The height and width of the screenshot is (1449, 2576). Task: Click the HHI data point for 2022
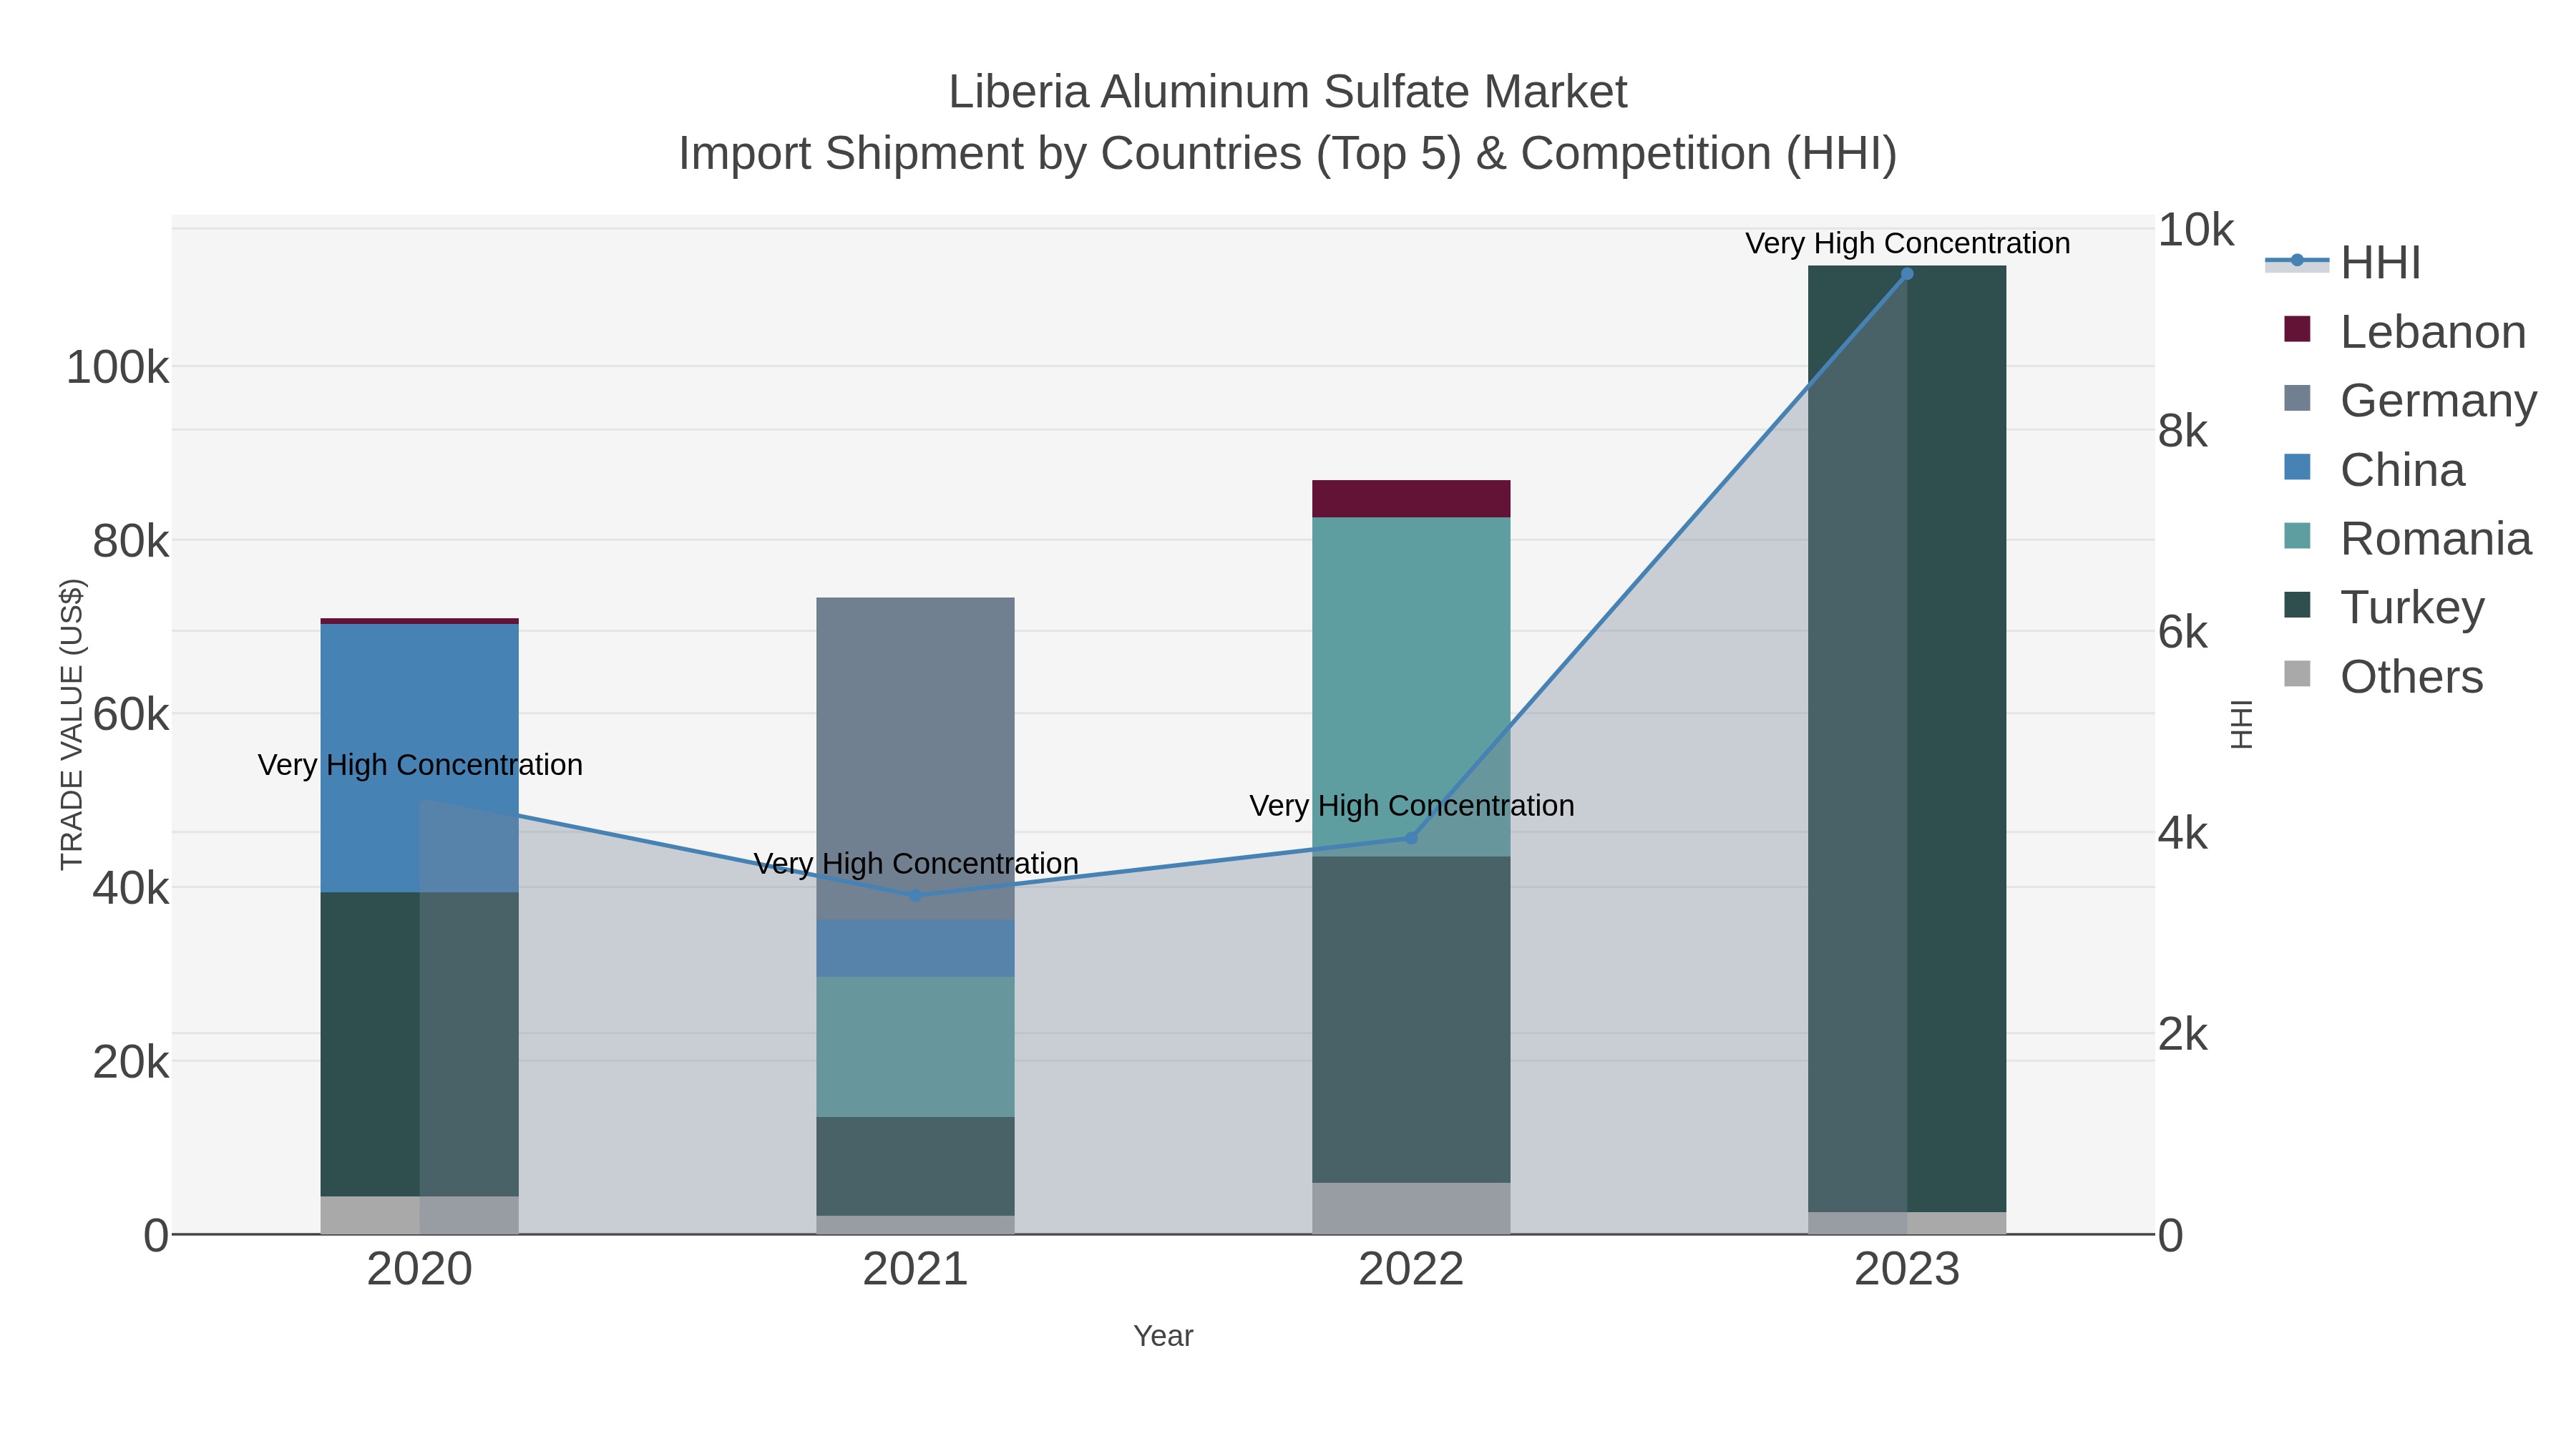[x=1411, y=838]
